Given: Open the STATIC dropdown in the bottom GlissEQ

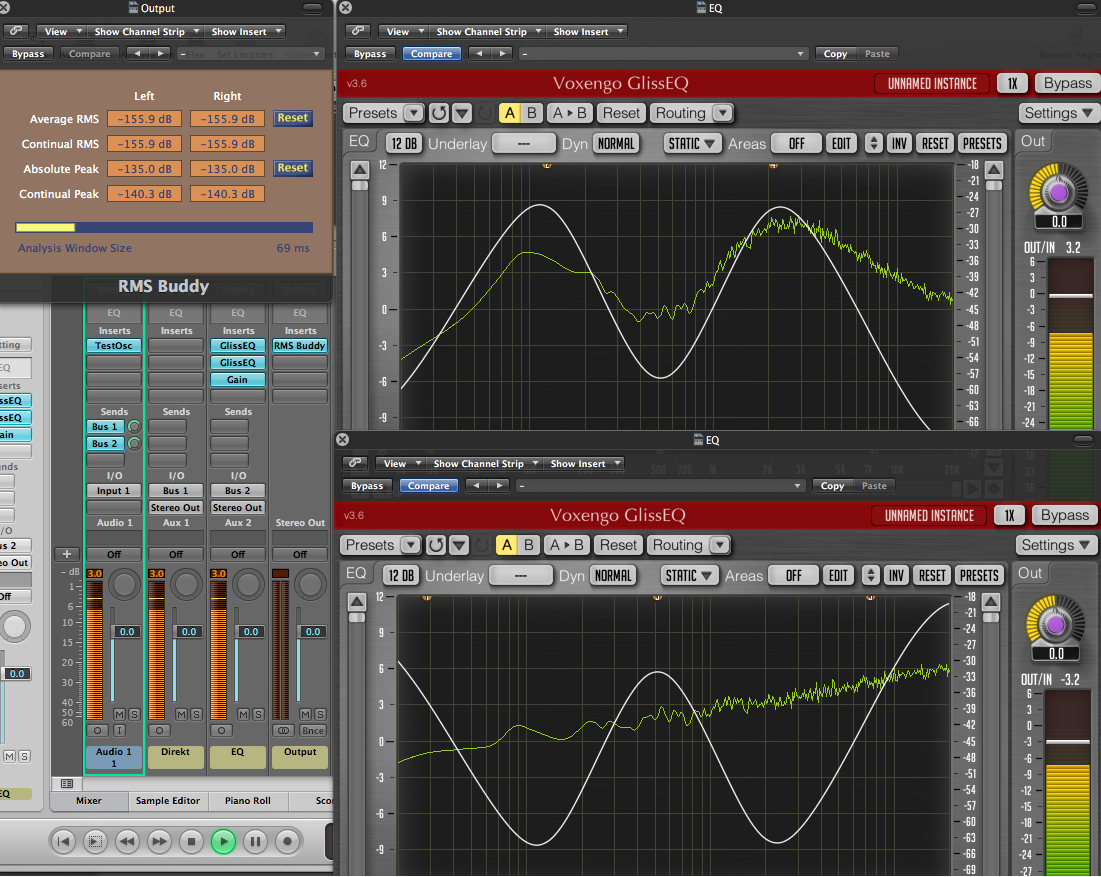Looking at the screenshot, I should pyautogui.click(x=688, y=575).
